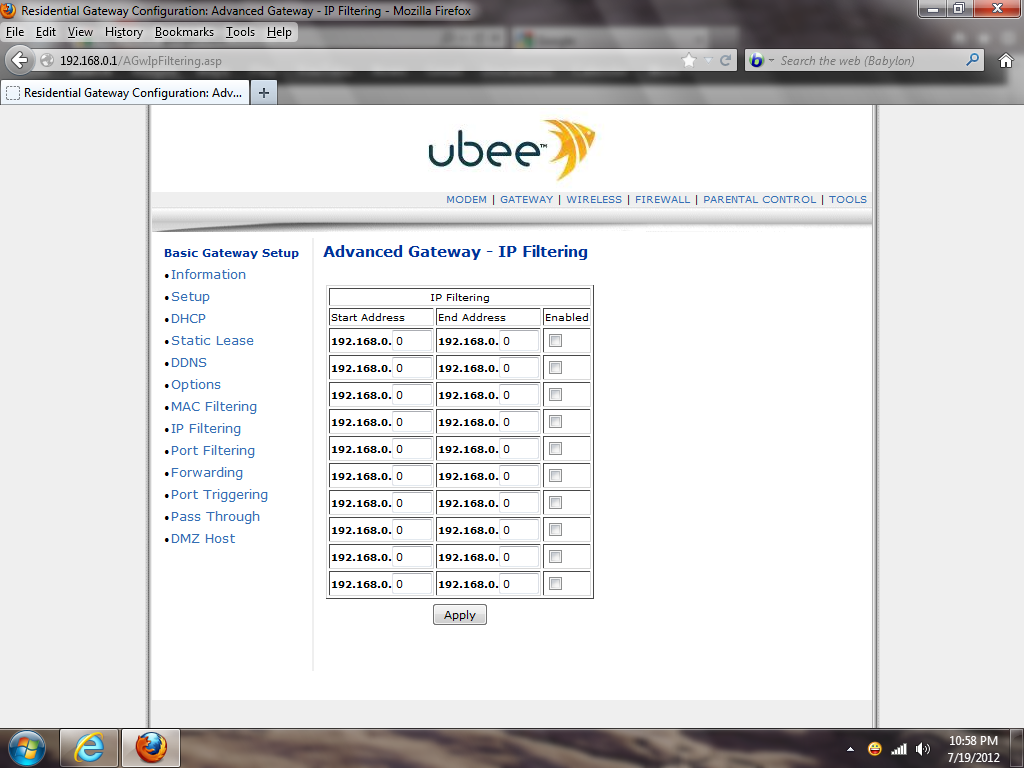Viewport: 1024px width, 768px height.
Task: Click the first row Start Address field
Action: (412, 341)
